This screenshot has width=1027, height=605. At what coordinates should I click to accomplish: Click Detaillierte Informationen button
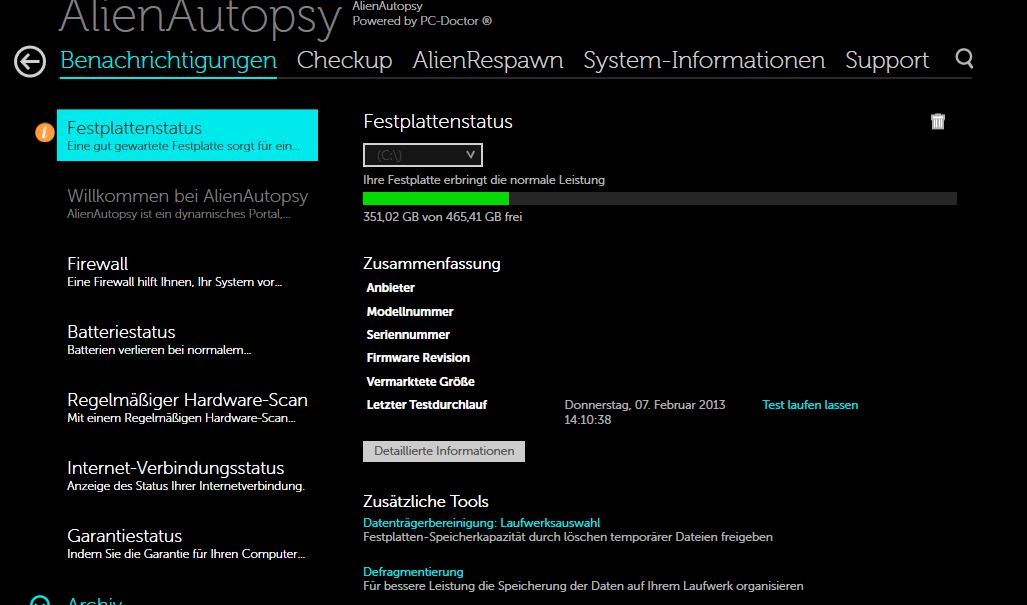tap(444, 451)
